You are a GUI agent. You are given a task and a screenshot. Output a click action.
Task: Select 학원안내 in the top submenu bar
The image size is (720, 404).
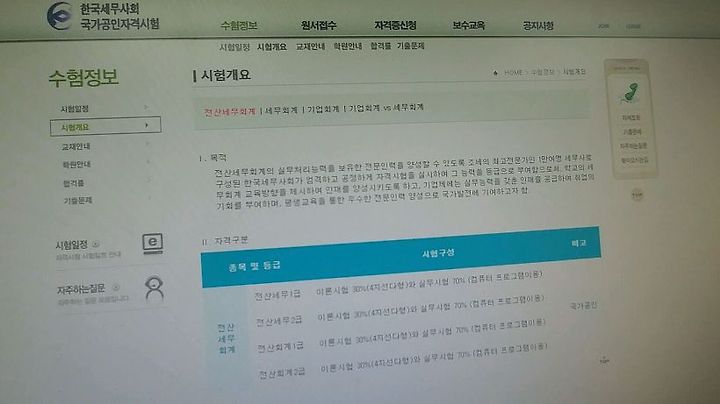point(348,46)
